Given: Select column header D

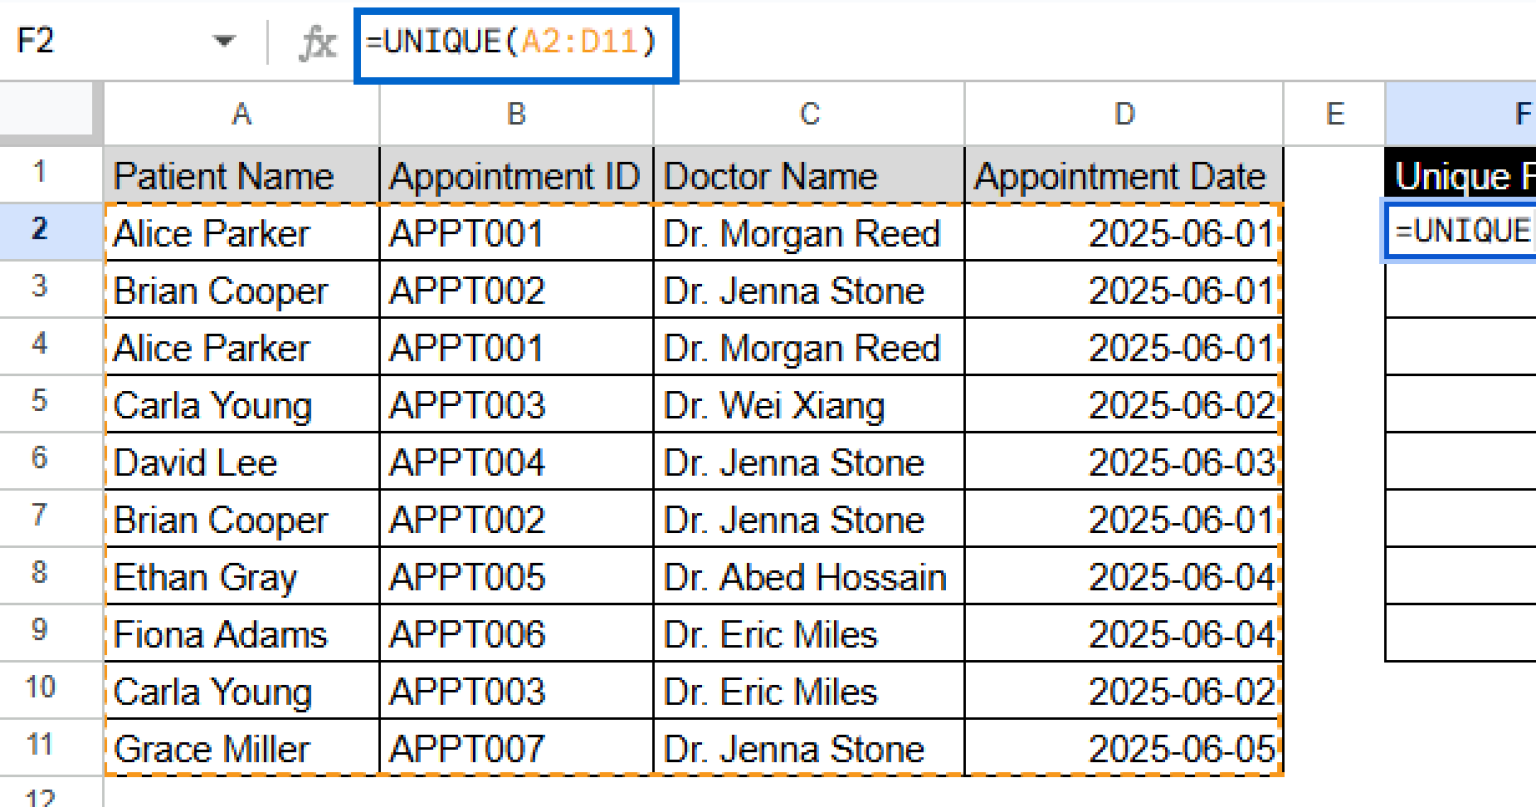Looking at the screenshot, I should point(1123,113).
